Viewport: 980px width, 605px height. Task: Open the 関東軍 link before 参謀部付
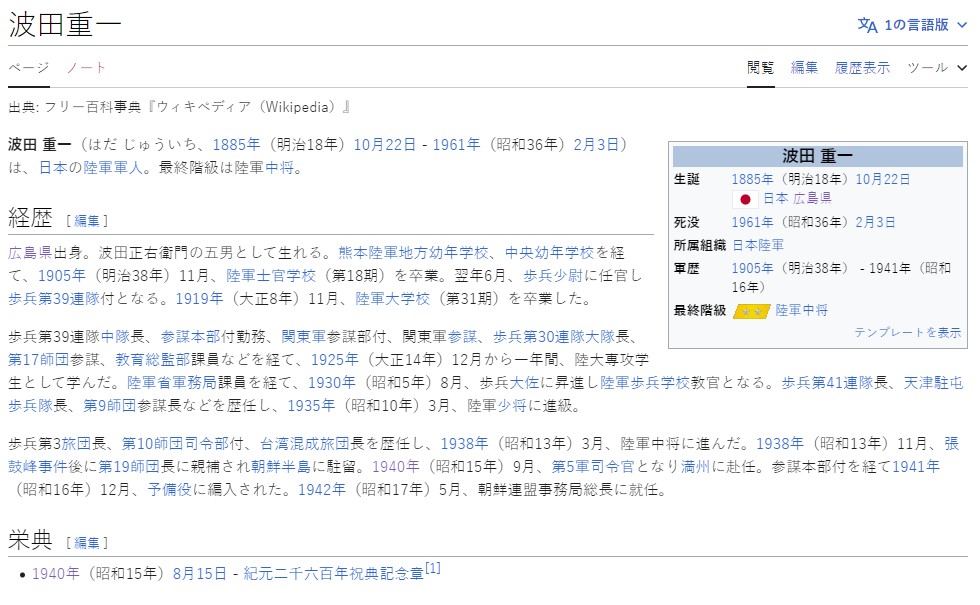click(304, 337)
